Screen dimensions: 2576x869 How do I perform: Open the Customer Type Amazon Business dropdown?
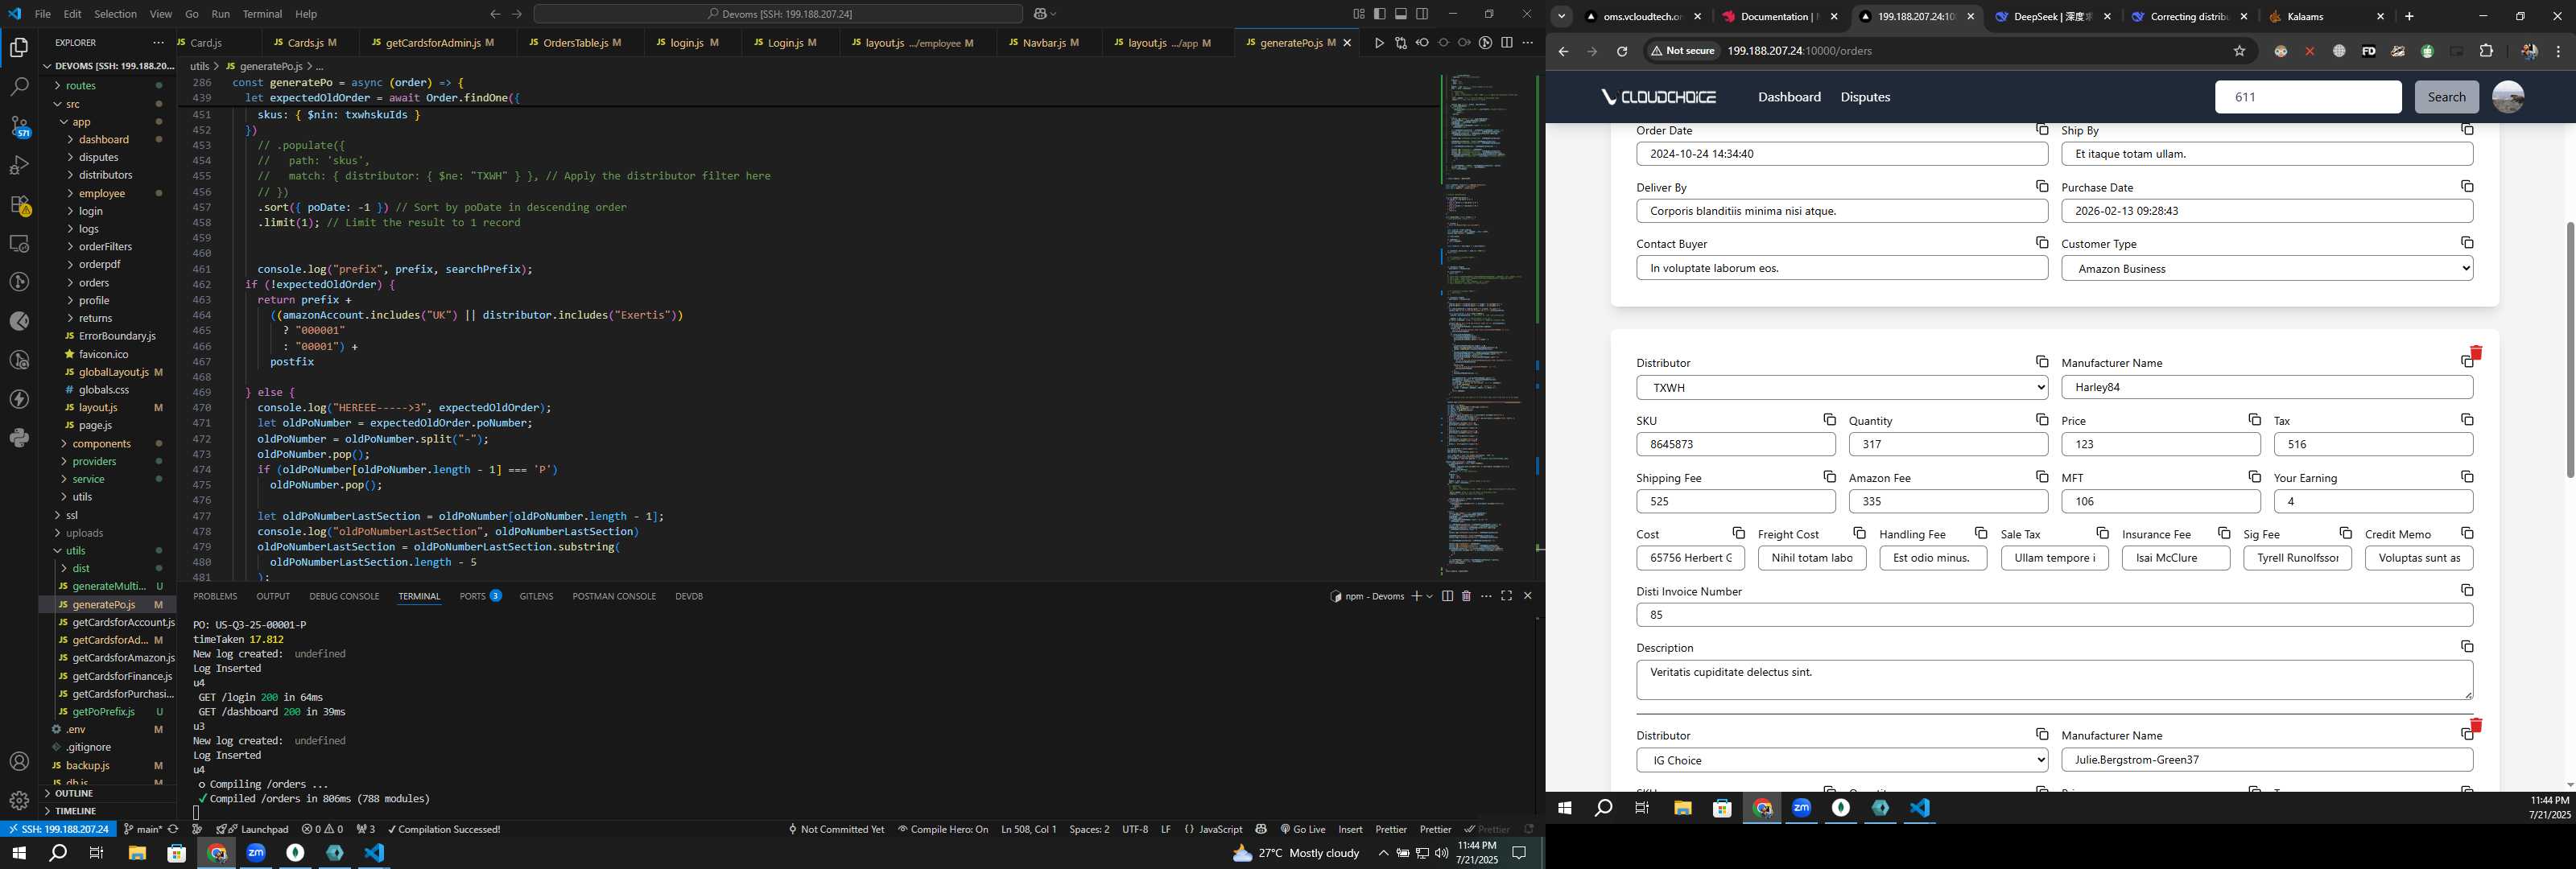[2267, 268]
